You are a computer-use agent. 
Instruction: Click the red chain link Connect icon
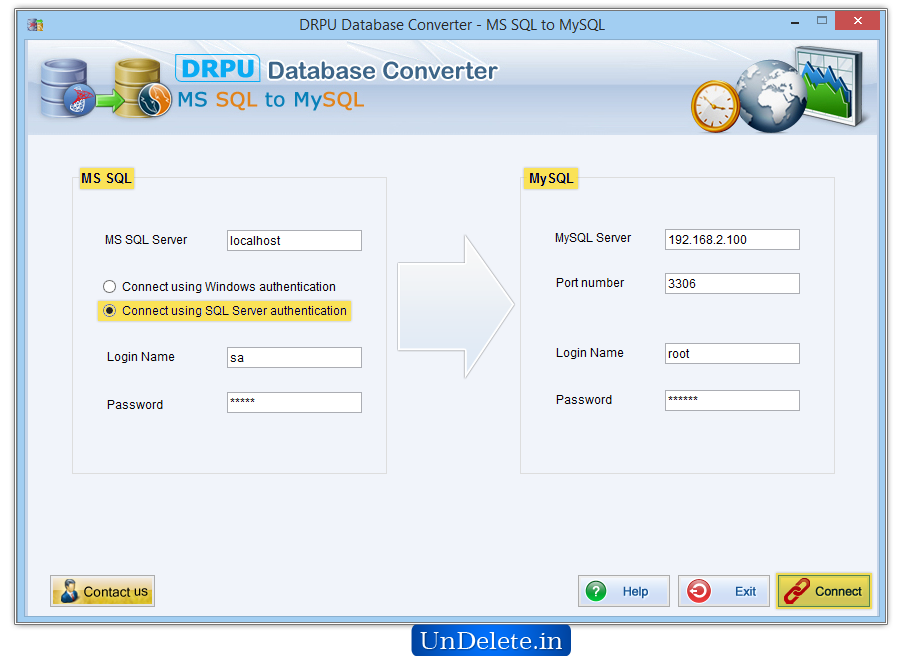pyautogui.click(x=797, y=591)
